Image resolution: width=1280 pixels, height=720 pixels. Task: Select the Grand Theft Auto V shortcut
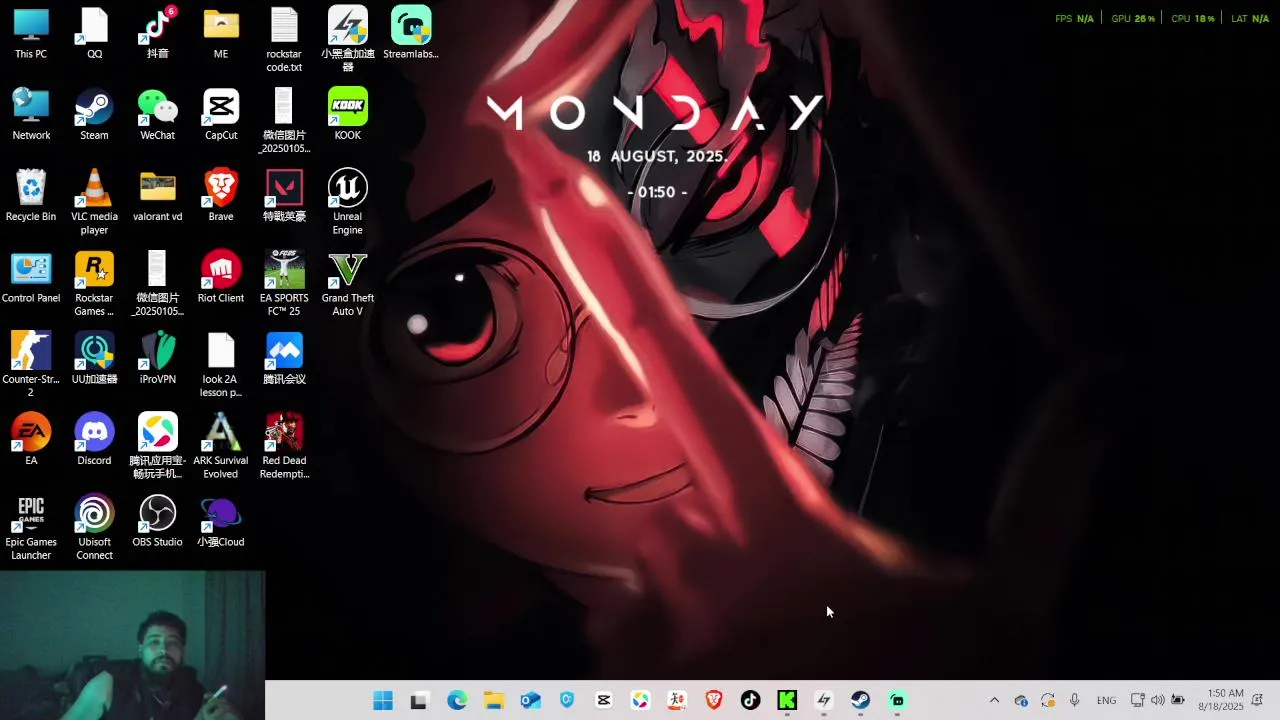348,284
